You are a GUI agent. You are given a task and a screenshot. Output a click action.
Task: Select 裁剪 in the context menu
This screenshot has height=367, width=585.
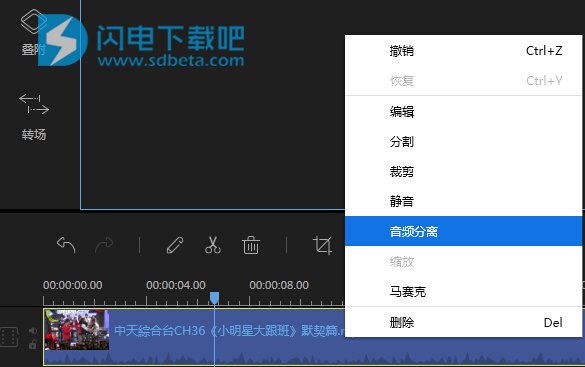point(463,172)
